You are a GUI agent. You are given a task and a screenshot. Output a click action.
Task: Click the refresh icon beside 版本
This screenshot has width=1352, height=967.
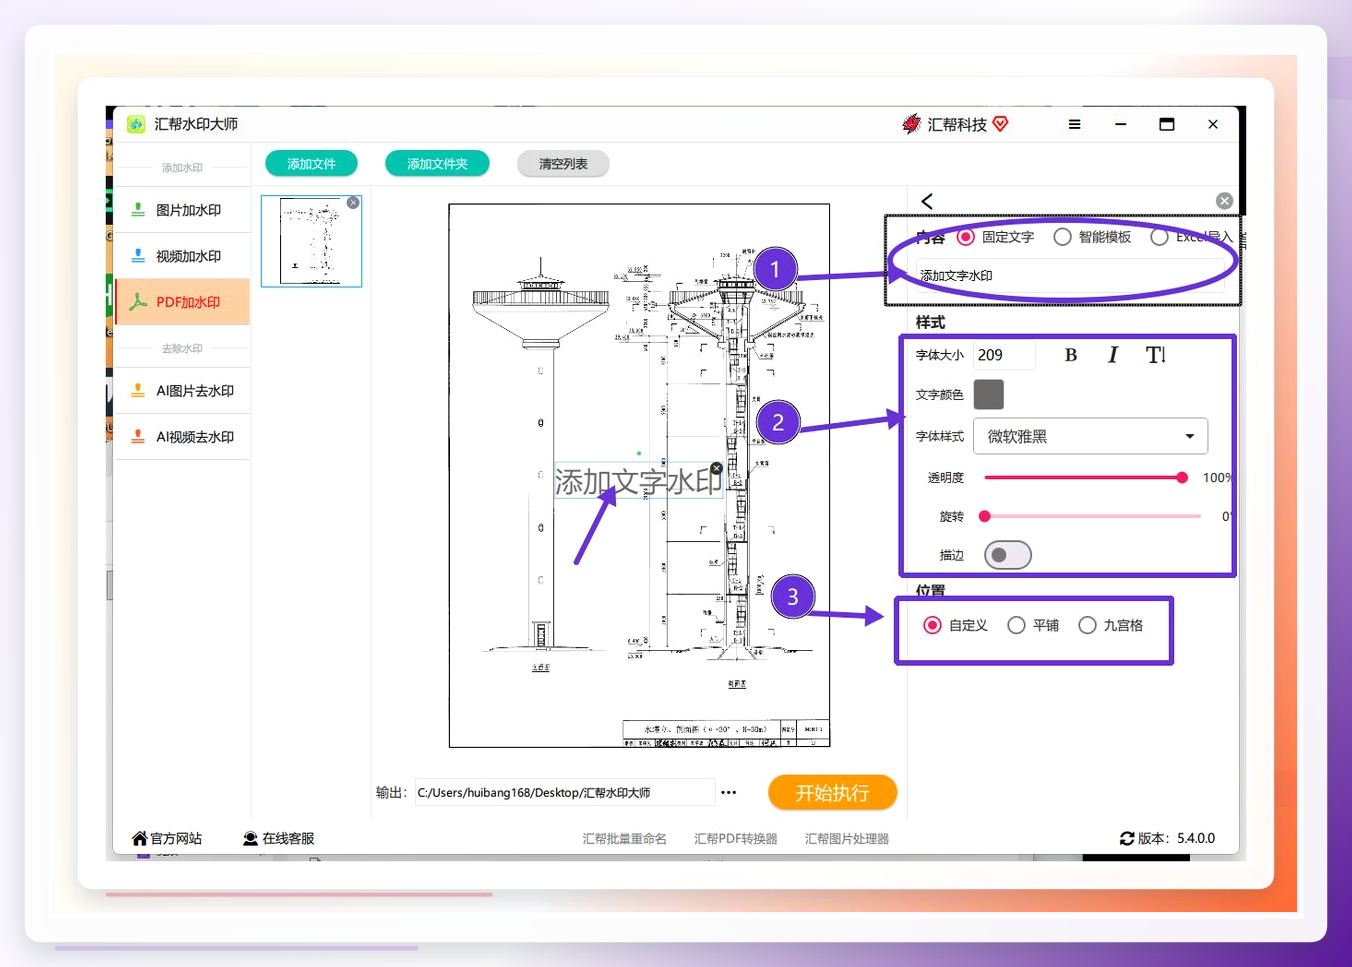click(1127, 838)
